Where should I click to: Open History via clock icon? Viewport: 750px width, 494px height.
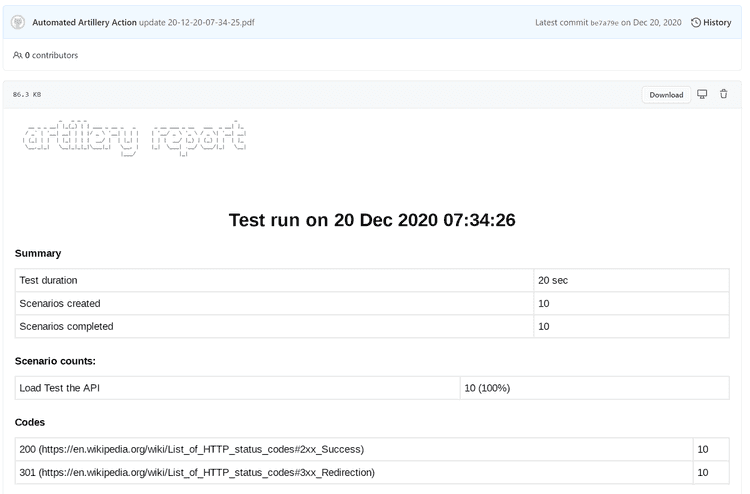(695, 22)
